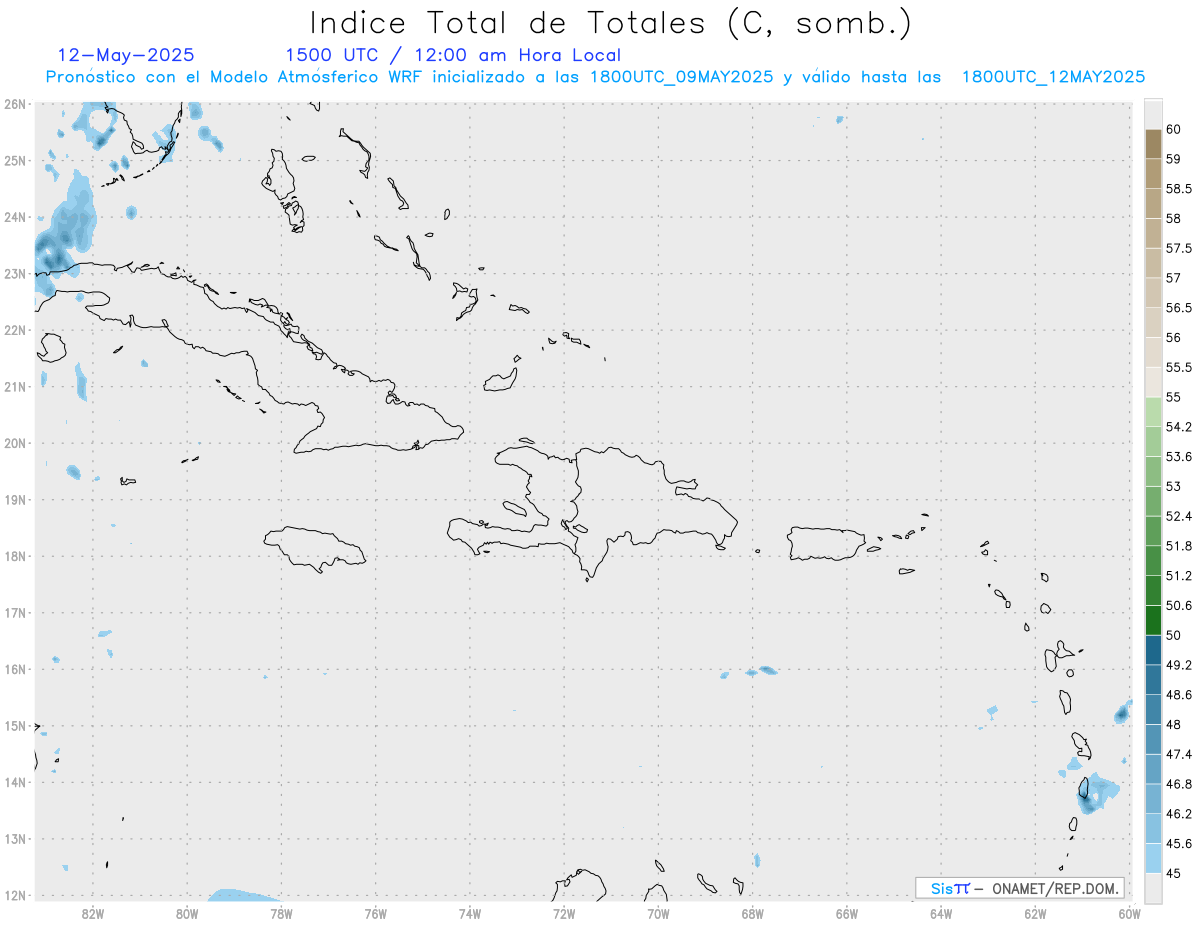
Task: Click the legend value 55.5
Action: point(1179,367)
